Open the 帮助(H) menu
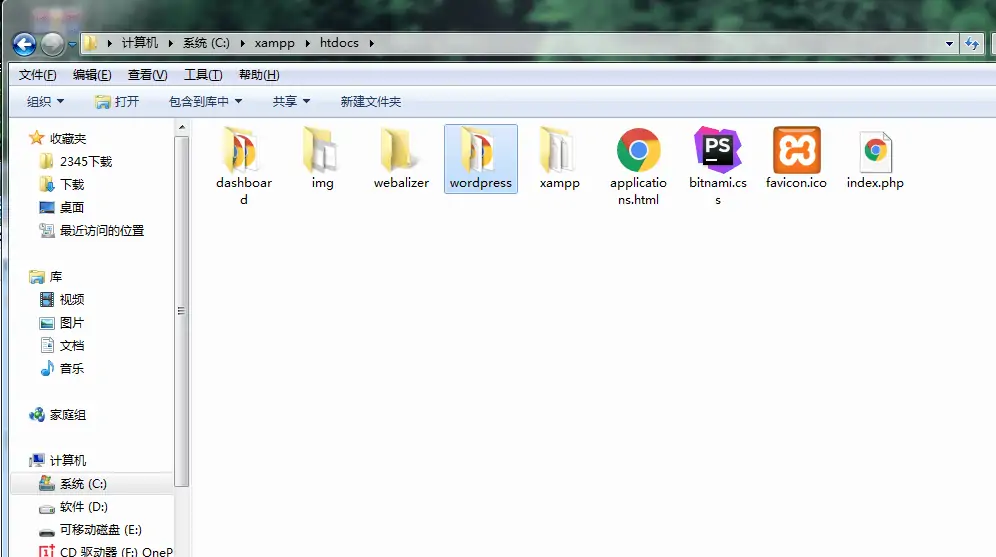This screenshot has height=557, width=996. [259, 75]
